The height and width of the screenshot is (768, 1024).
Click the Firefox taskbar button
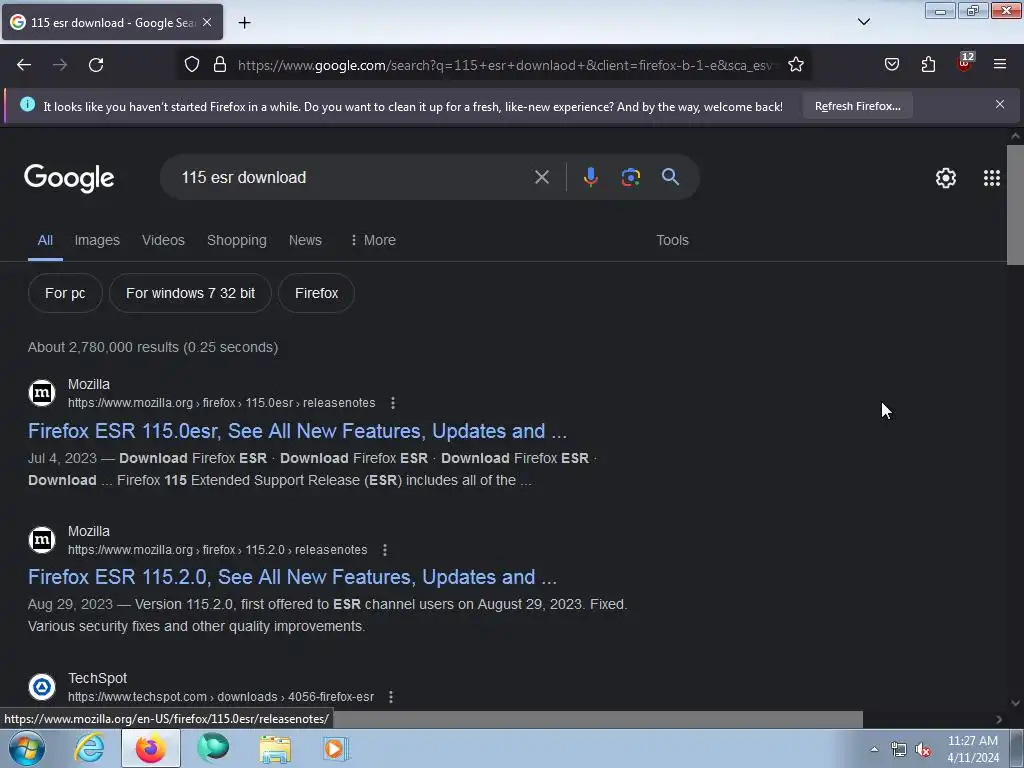point(150,748)
